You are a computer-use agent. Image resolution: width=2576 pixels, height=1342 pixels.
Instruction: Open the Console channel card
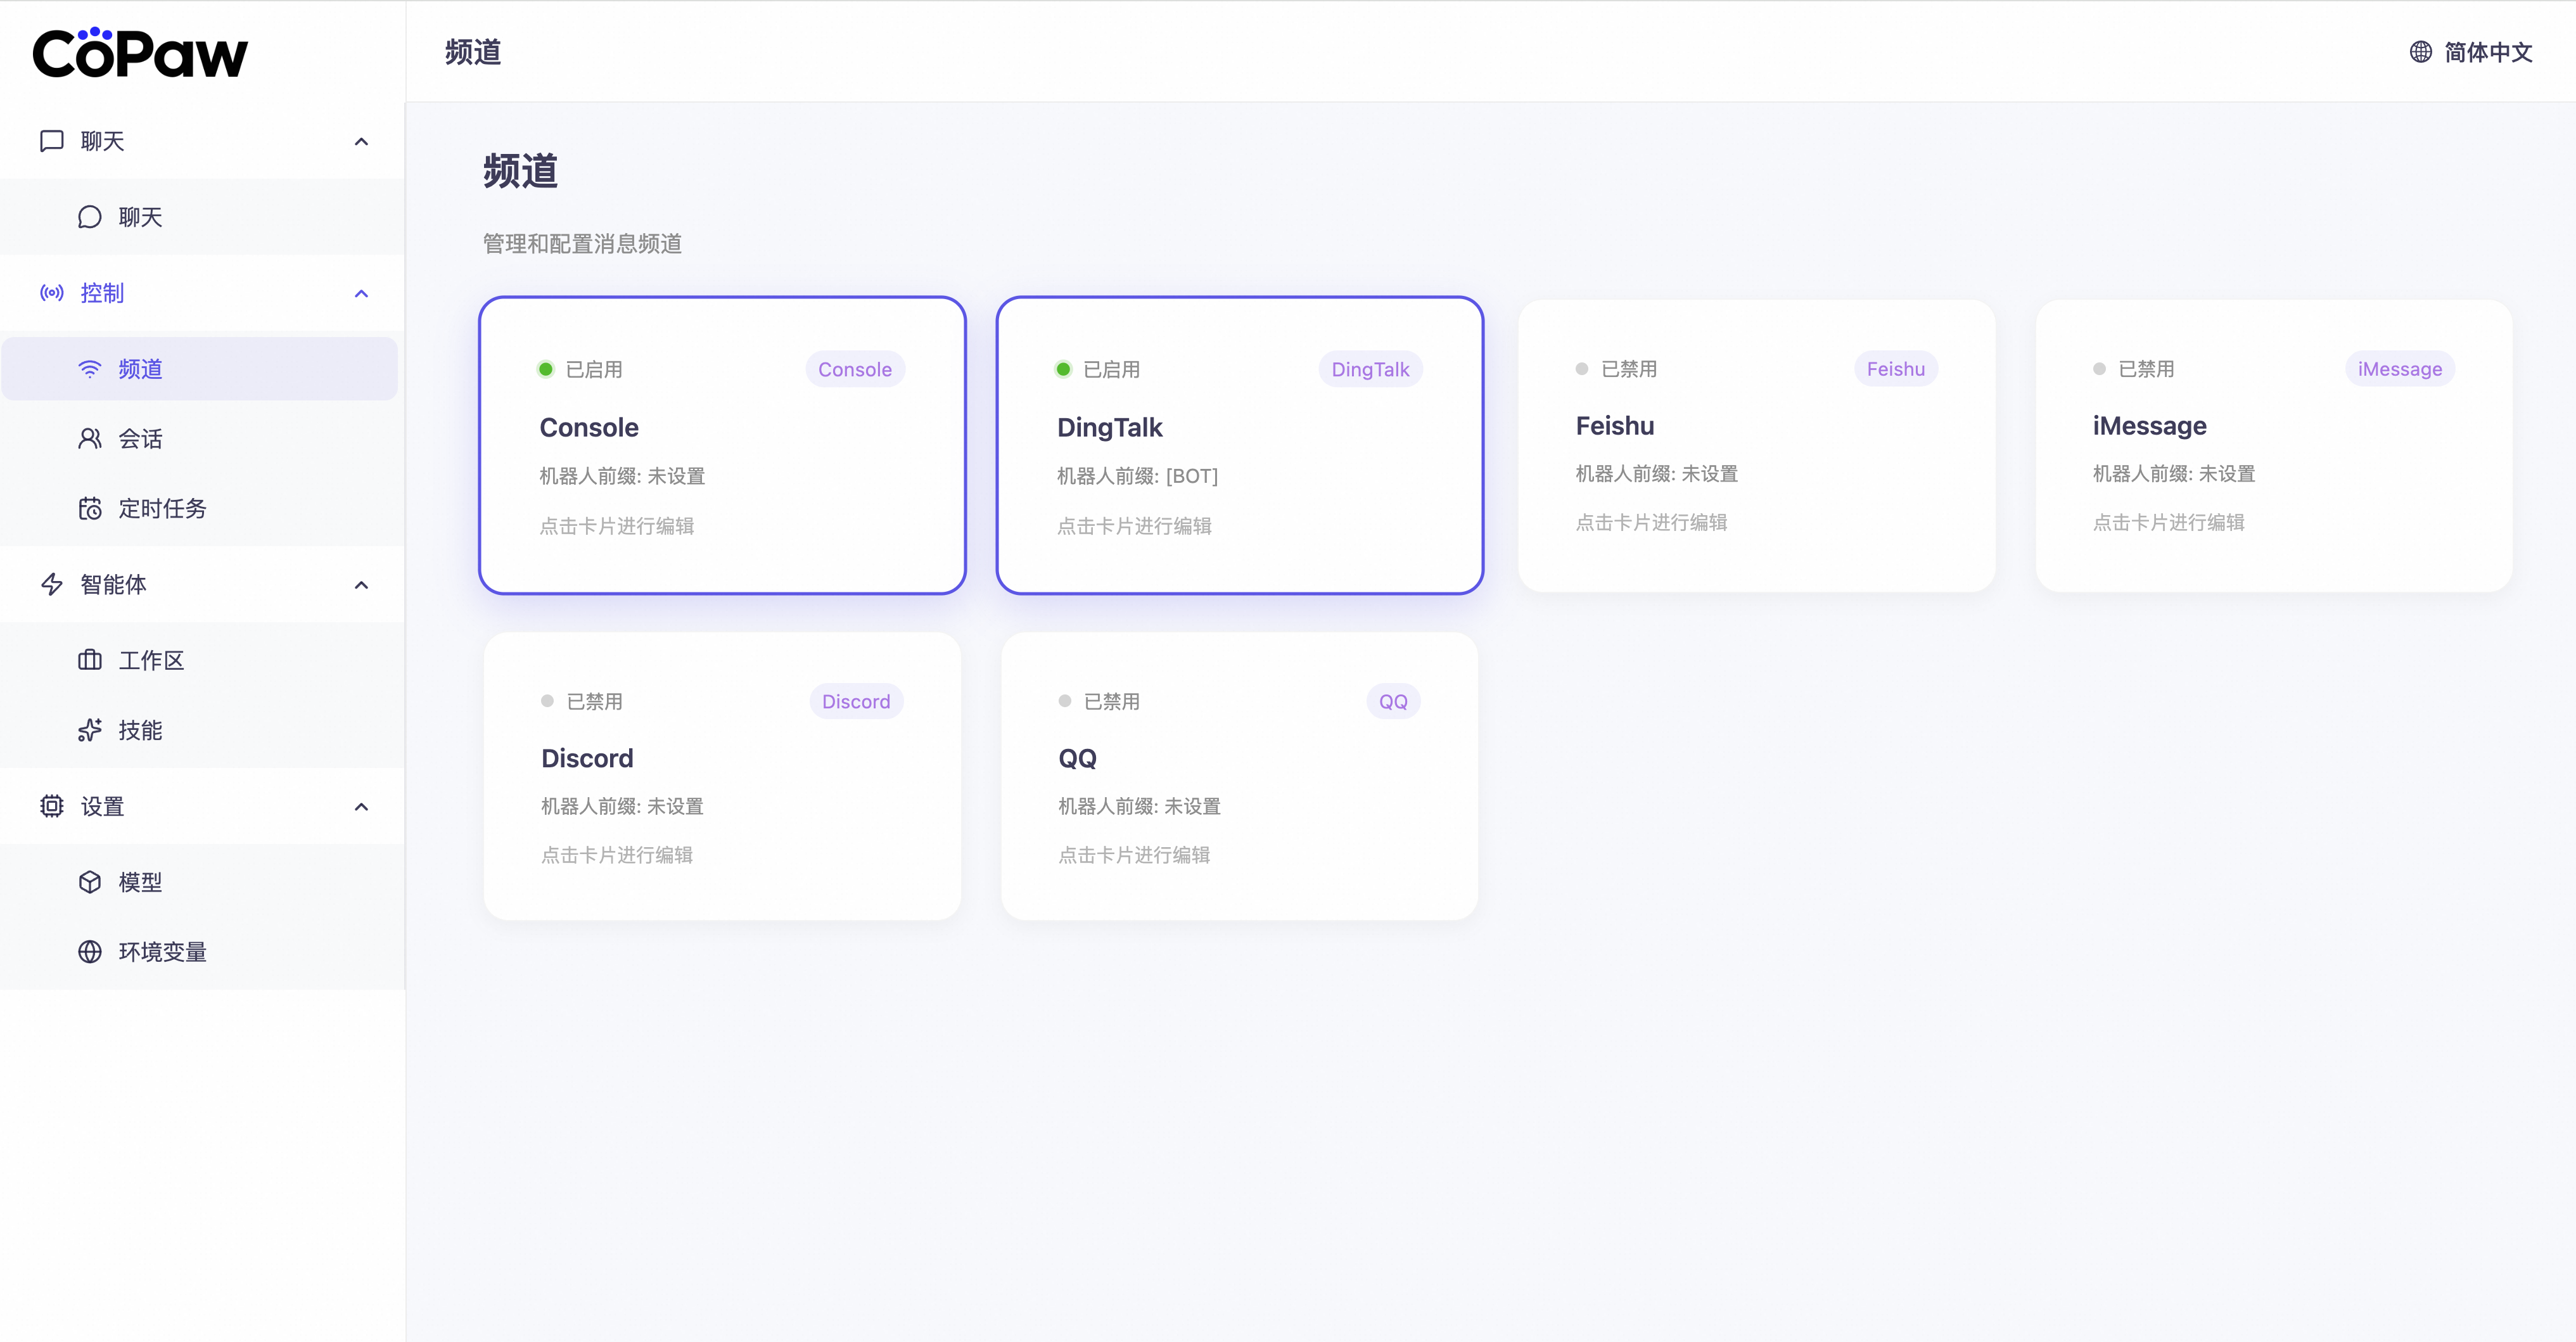pyautogui.click(x=722, y=446)
